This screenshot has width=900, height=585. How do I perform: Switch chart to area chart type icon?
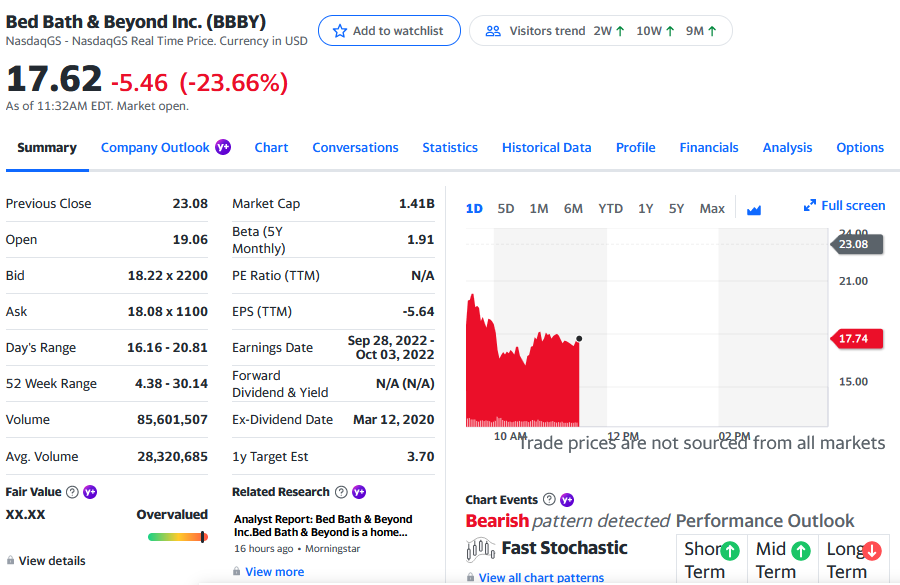tap(754, 210)
